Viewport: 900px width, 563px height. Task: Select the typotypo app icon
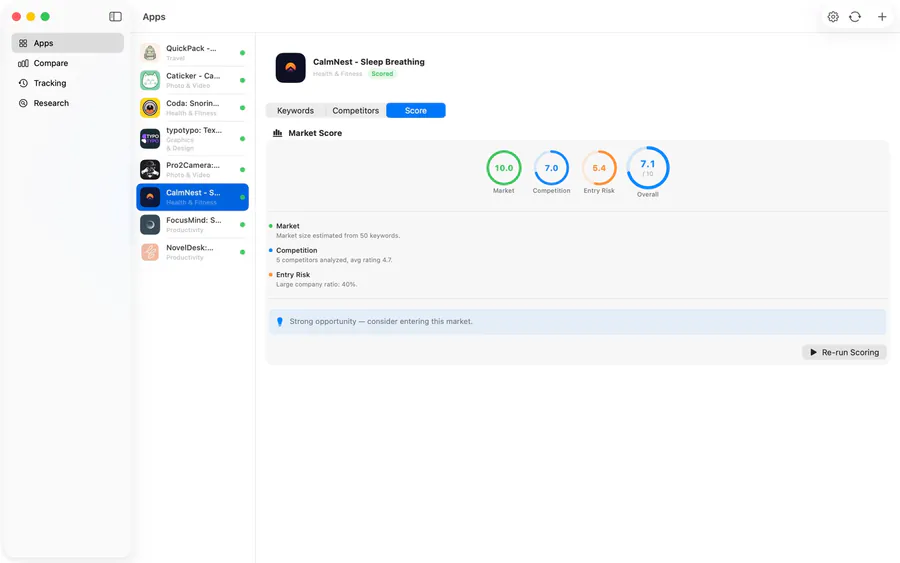150,139
